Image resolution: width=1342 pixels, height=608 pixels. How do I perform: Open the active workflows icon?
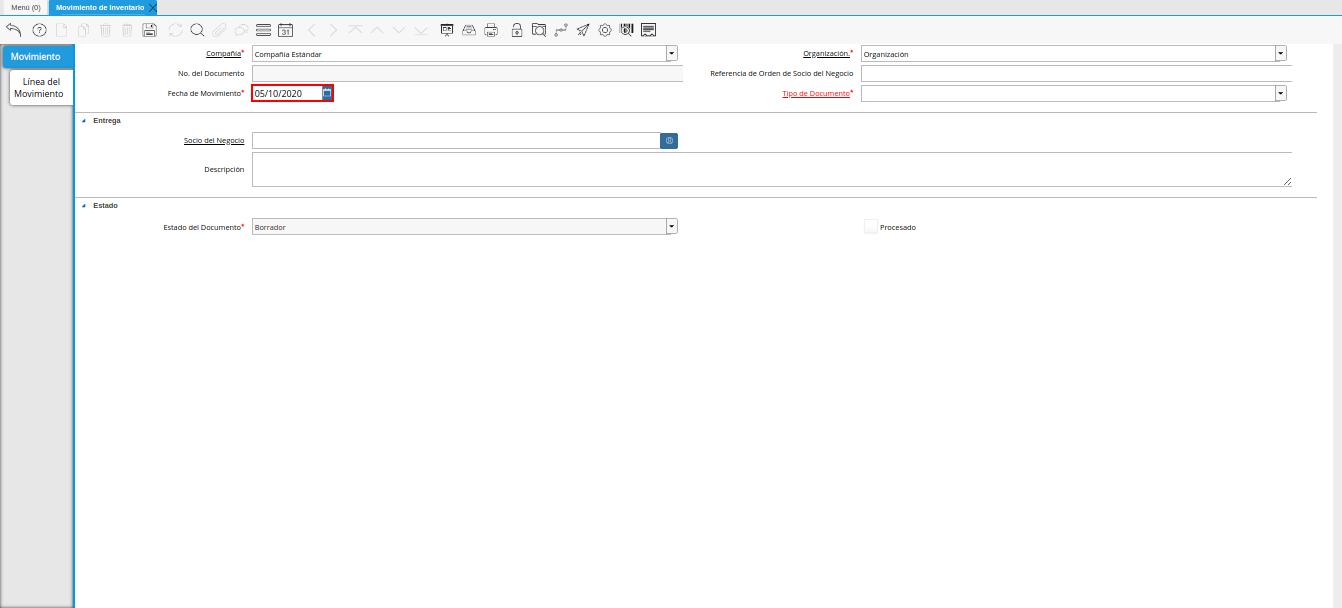(x=561, y=30)
